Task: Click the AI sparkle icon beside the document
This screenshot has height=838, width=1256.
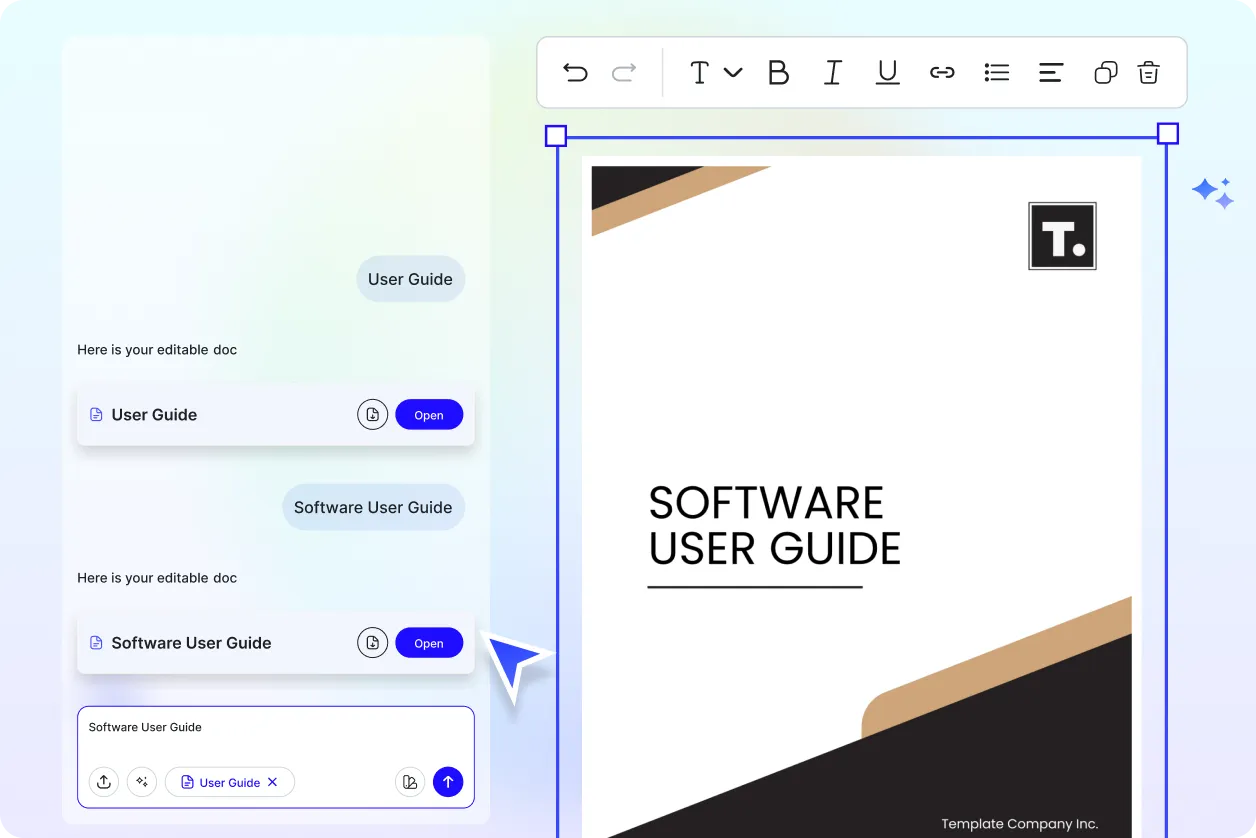Action: [1213, 193]
